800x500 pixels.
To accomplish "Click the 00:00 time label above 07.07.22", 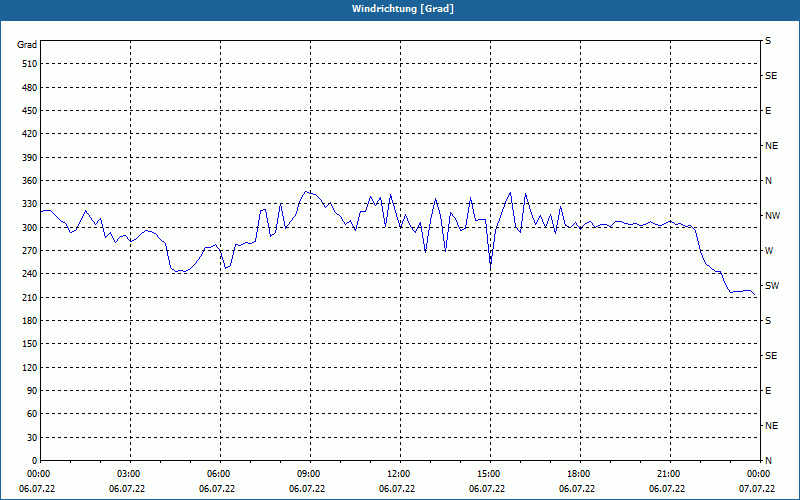I will pyautogui.click(x=759, y=474).
